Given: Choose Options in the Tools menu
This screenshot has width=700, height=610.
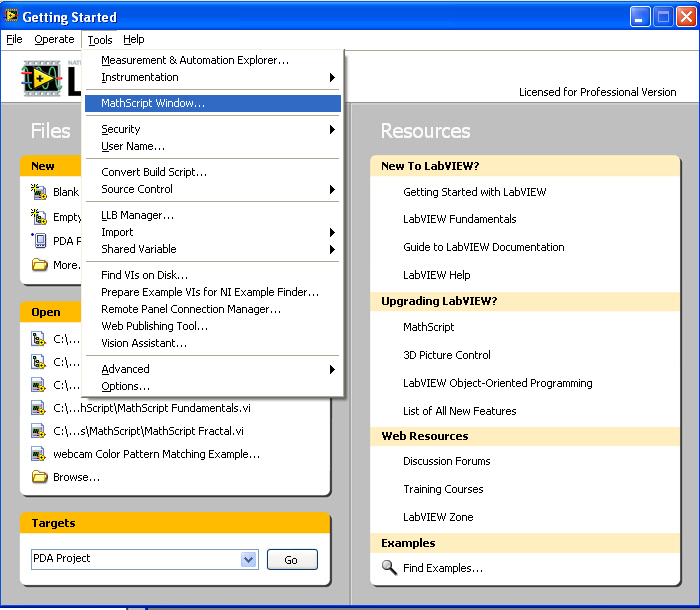Looking at the screenshot, I should tap(125, 386).
